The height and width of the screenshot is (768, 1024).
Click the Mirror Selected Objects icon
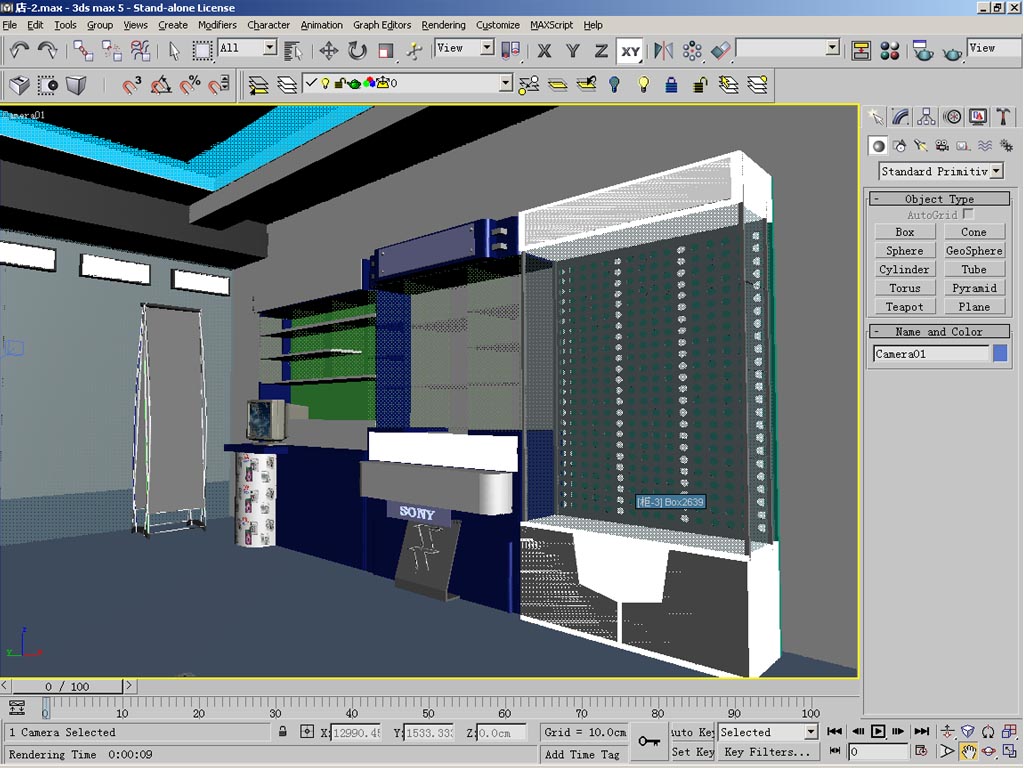(x=663, y=50)
